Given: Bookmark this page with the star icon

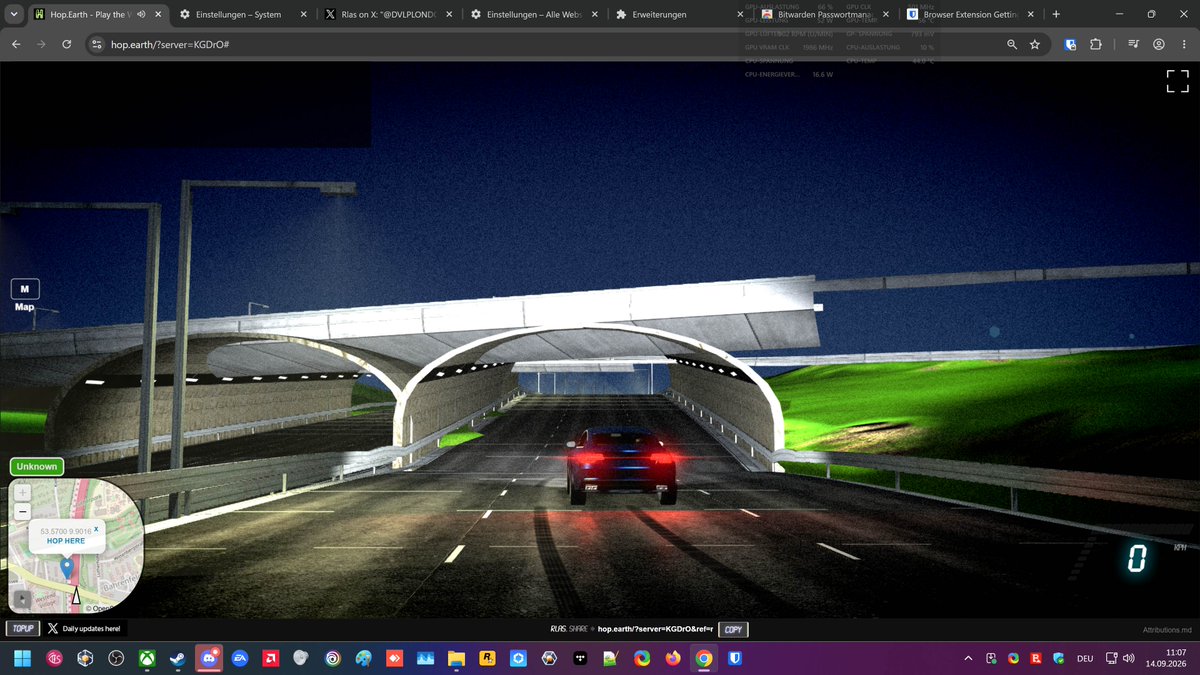Looking at the screenshot, I should [1035, 45].
